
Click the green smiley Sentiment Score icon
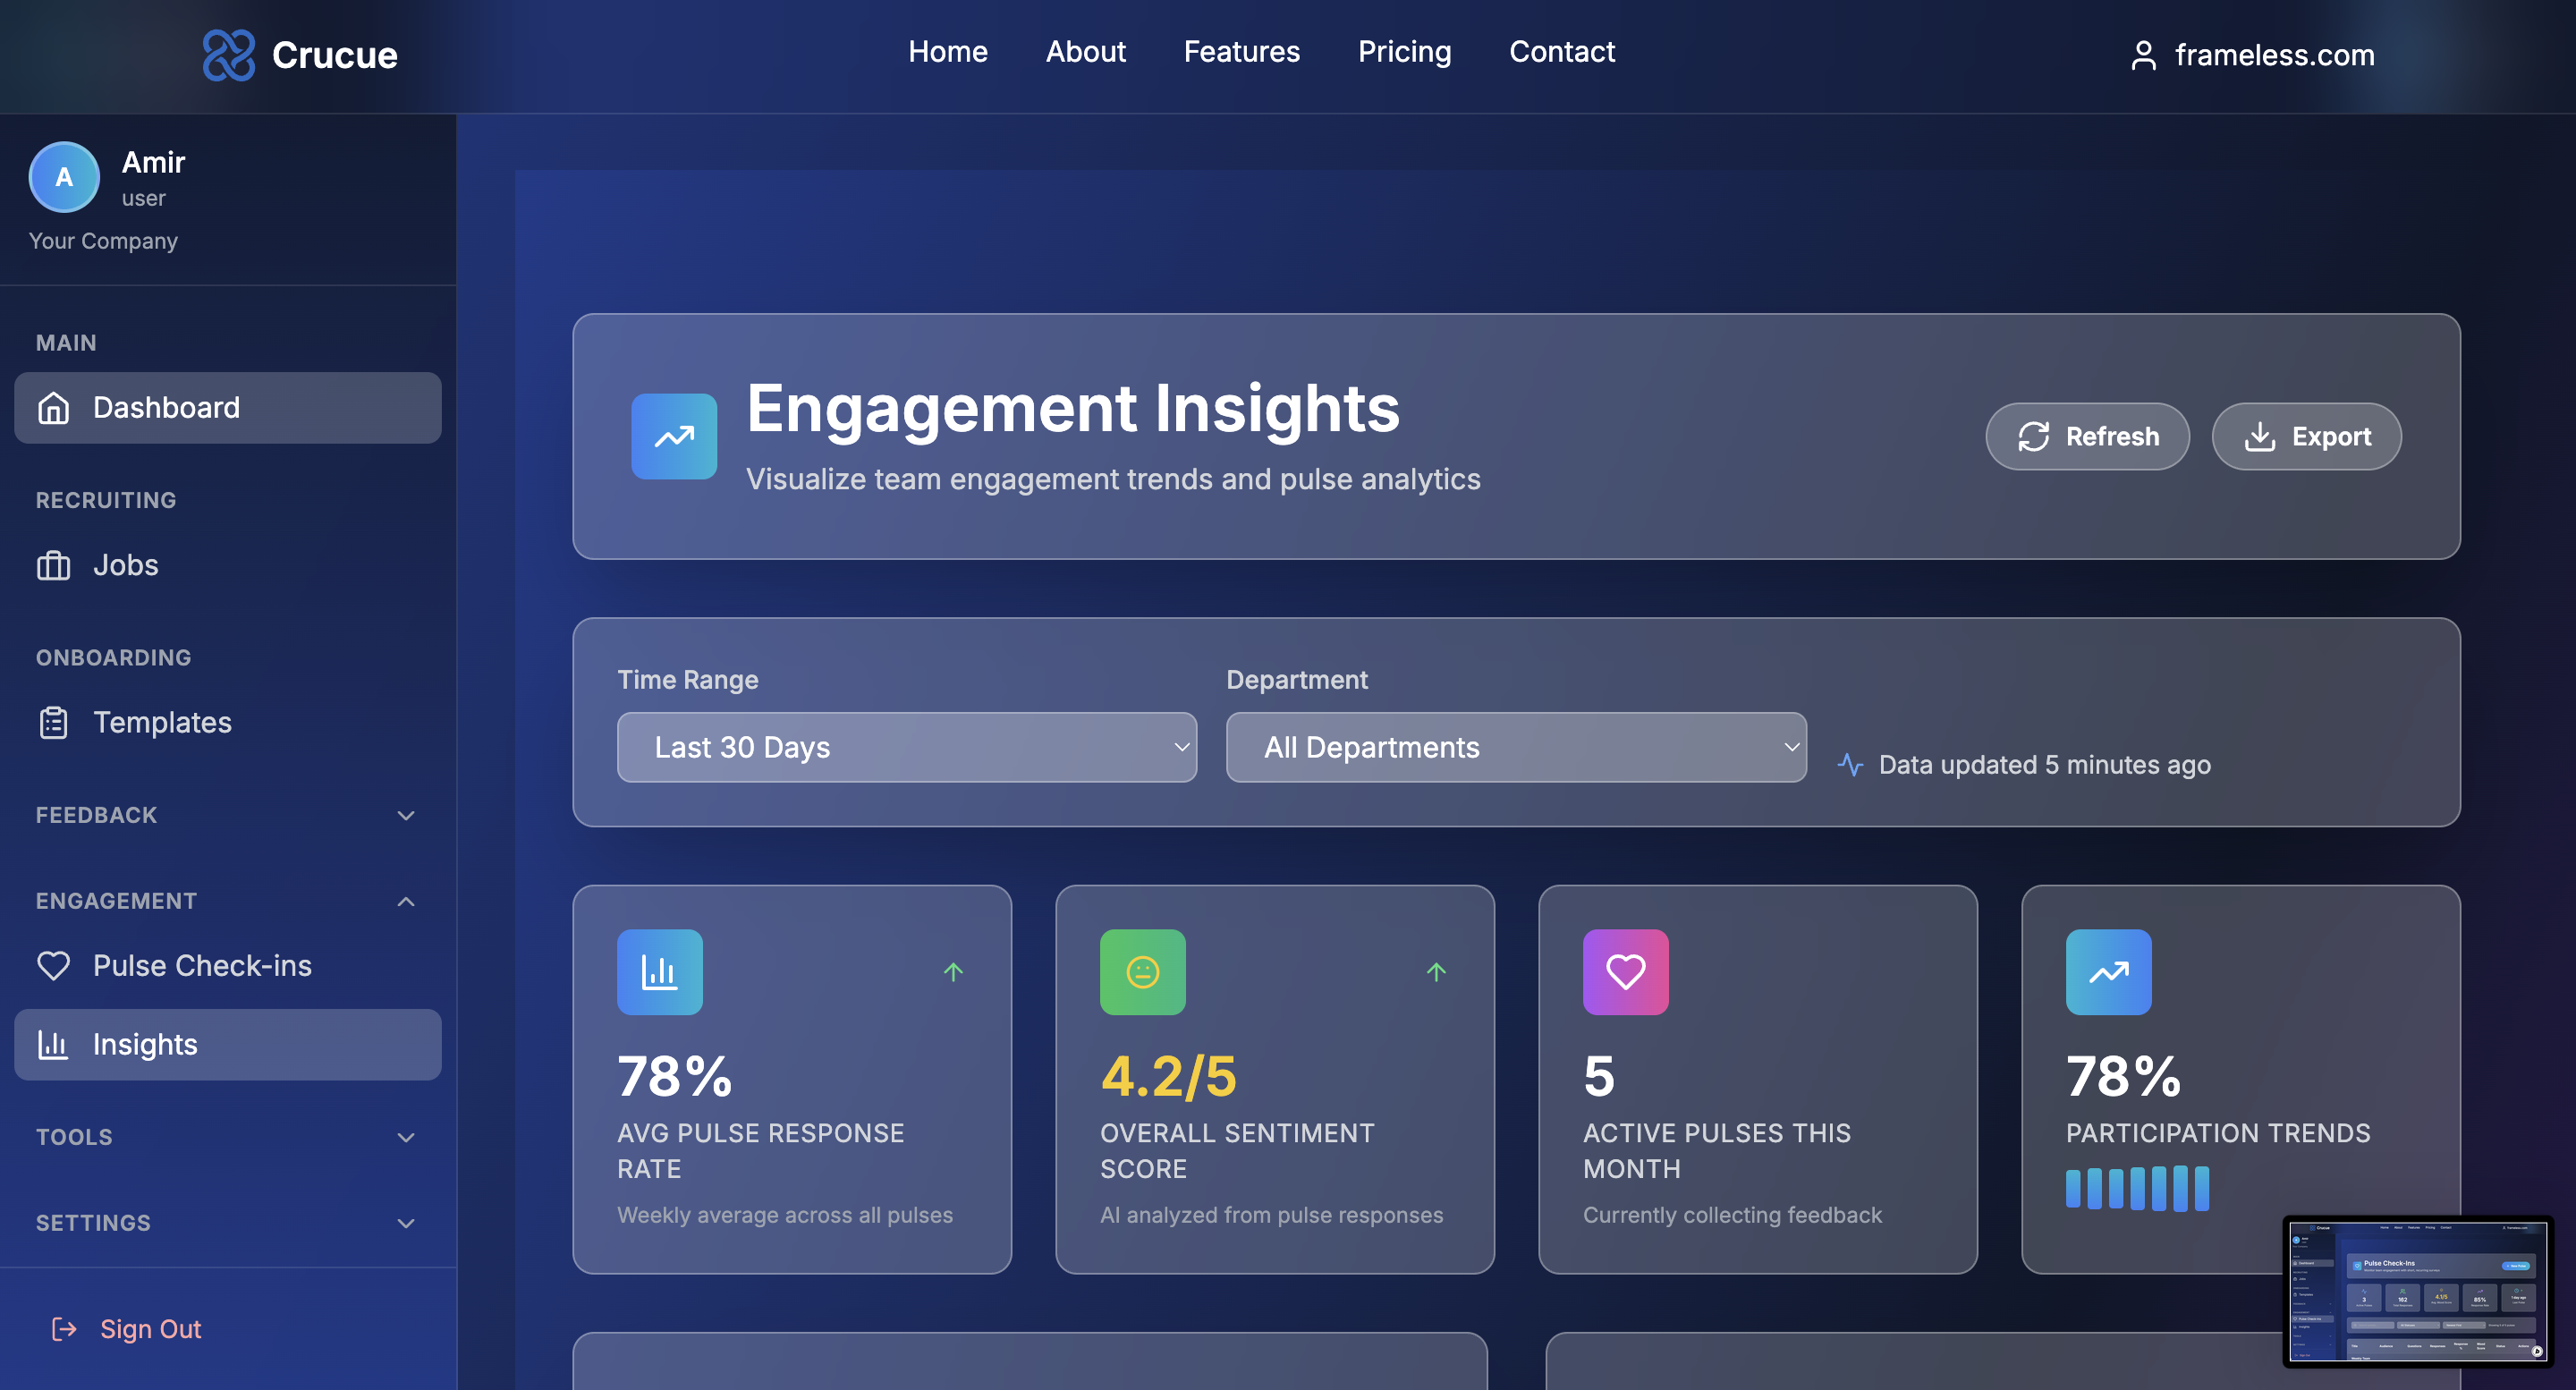(x=1142, y=971)
